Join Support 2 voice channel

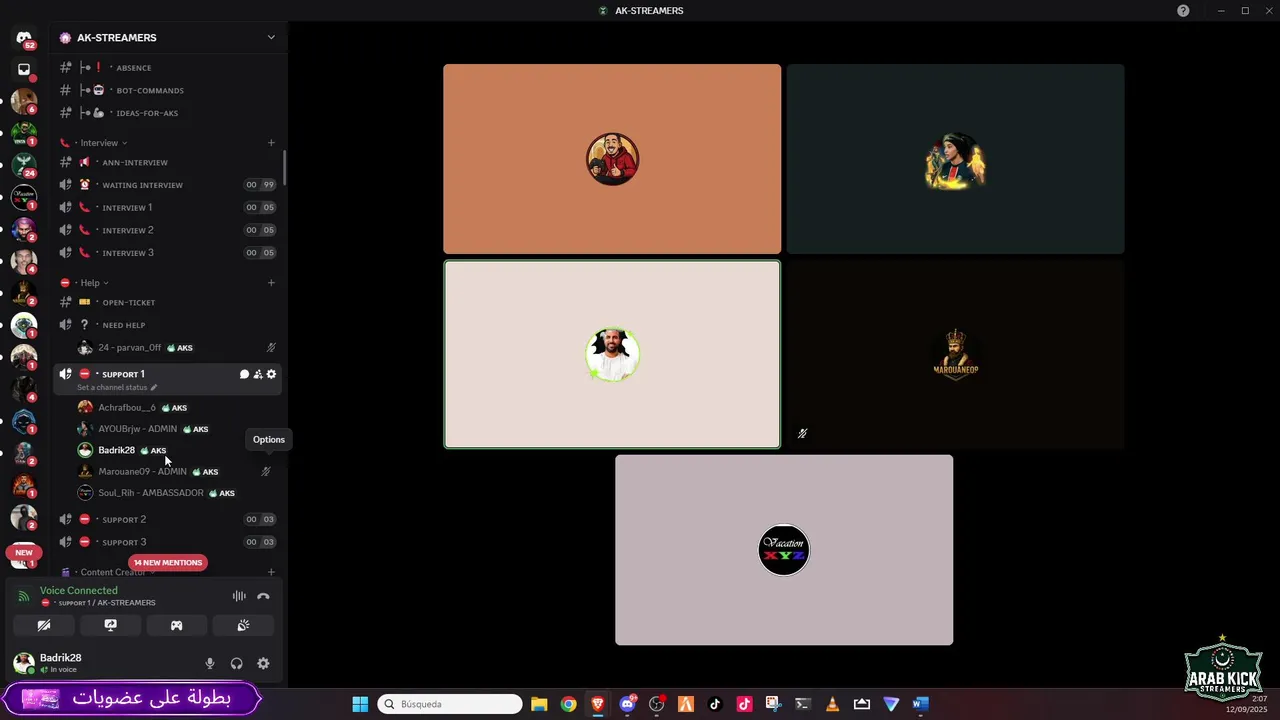coord(167,519)
